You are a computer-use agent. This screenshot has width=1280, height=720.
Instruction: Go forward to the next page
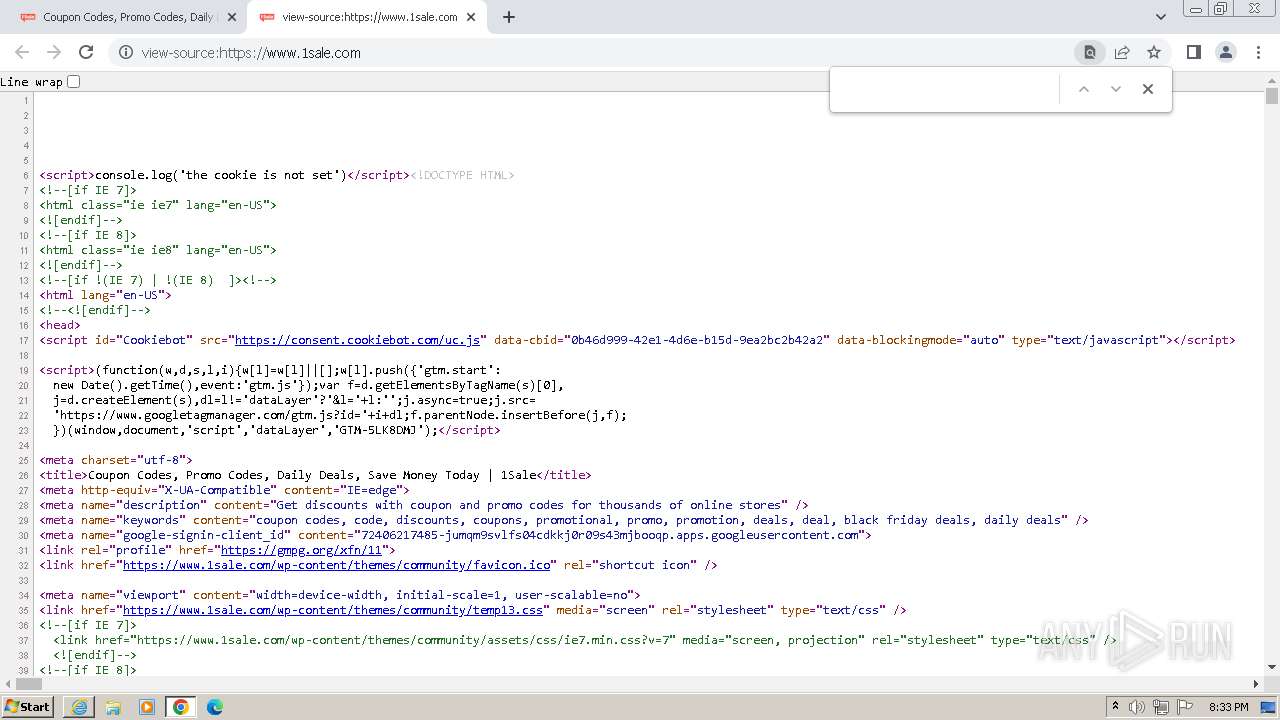[54, 52]
